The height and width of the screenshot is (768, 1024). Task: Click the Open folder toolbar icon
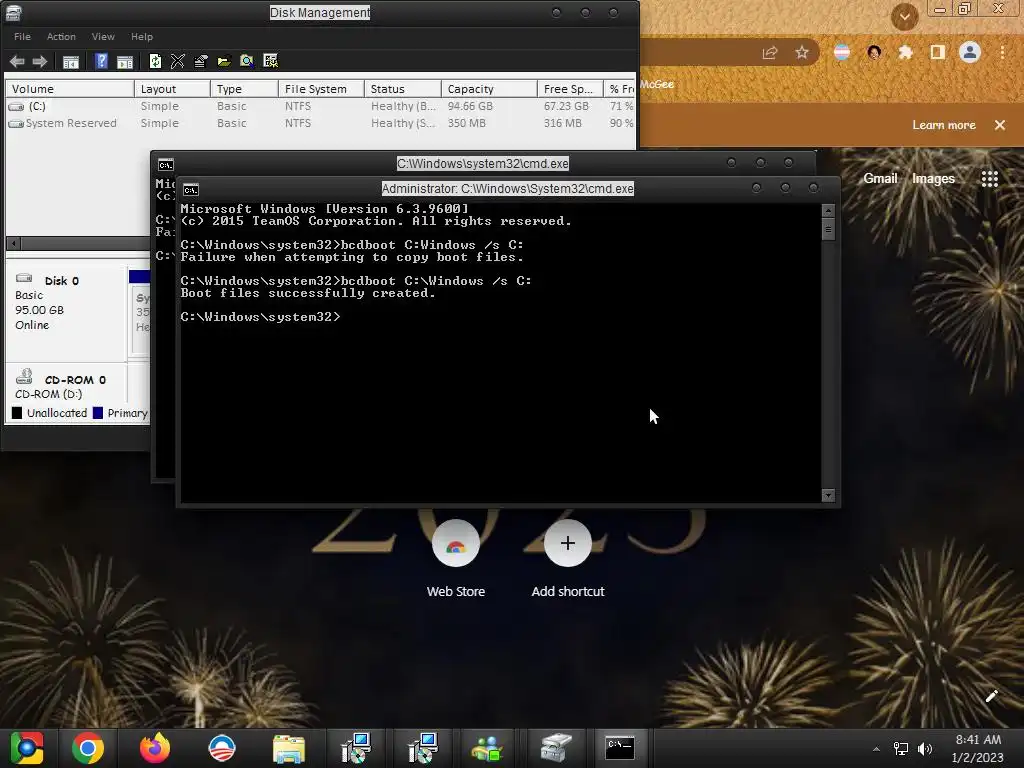point(224,61)
